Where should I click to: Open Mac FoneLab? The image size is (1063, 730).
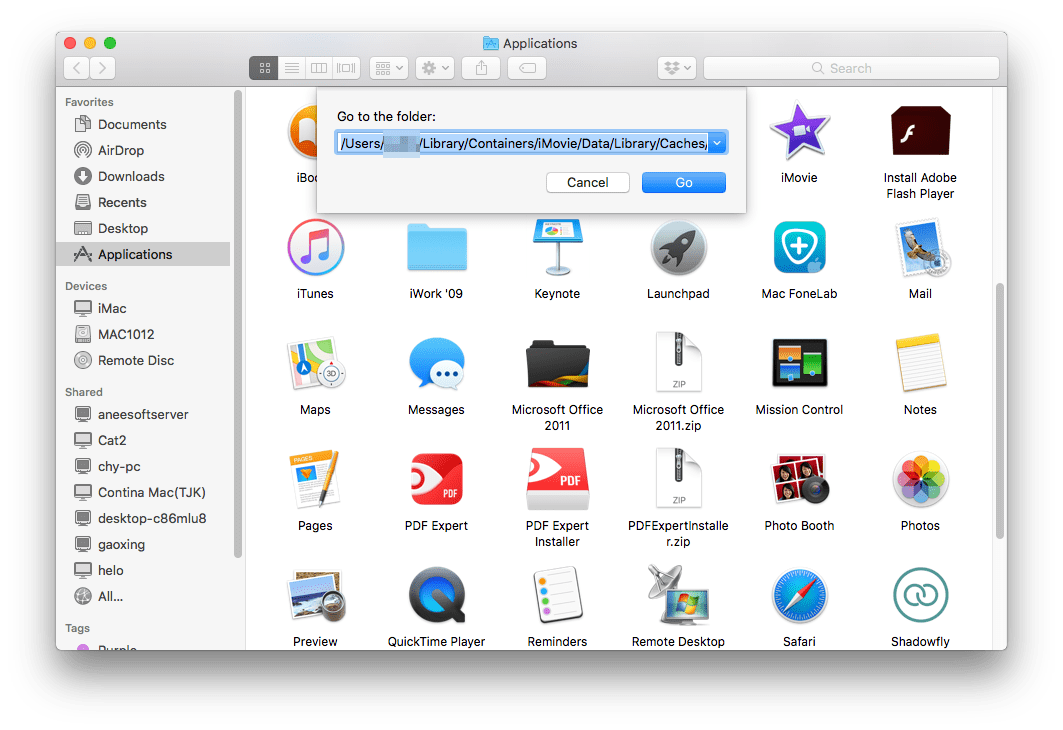799,247
